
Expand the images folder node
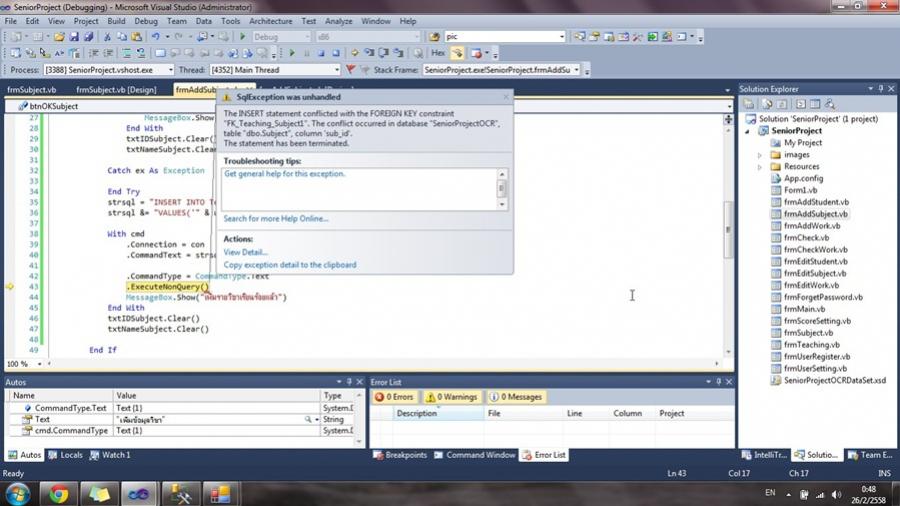coord(759,155)
